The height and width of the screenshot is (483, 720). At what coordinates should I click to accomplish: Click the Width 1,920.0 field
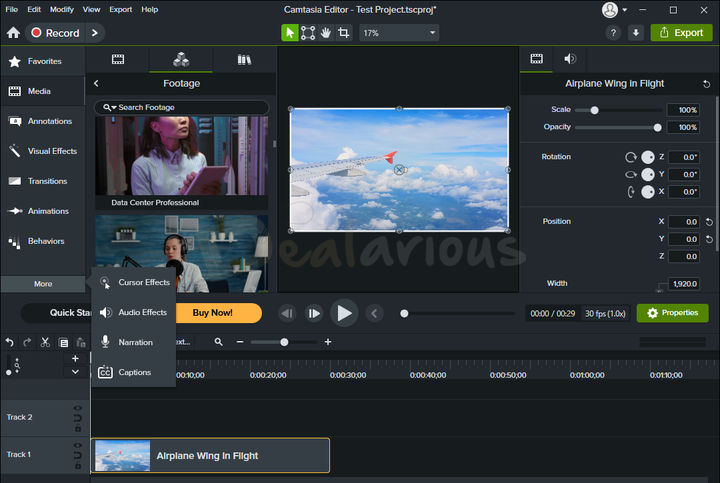684,284
